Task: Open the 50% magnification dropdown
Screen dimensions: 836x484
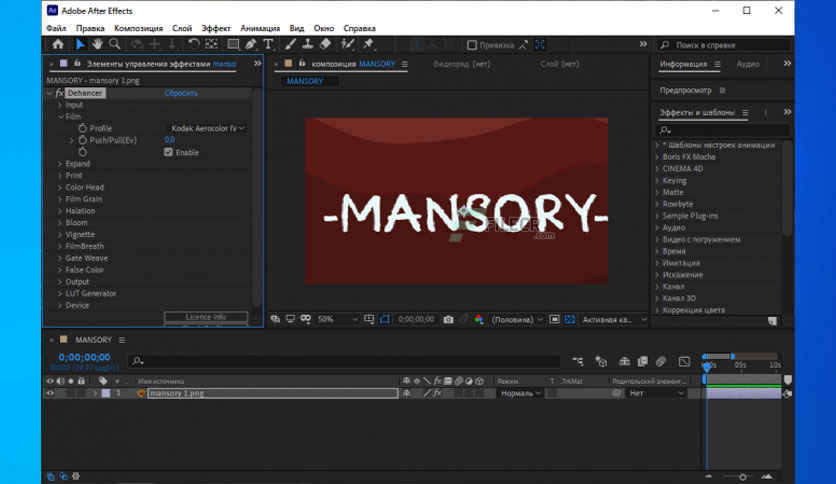Action: pos(338,319)
